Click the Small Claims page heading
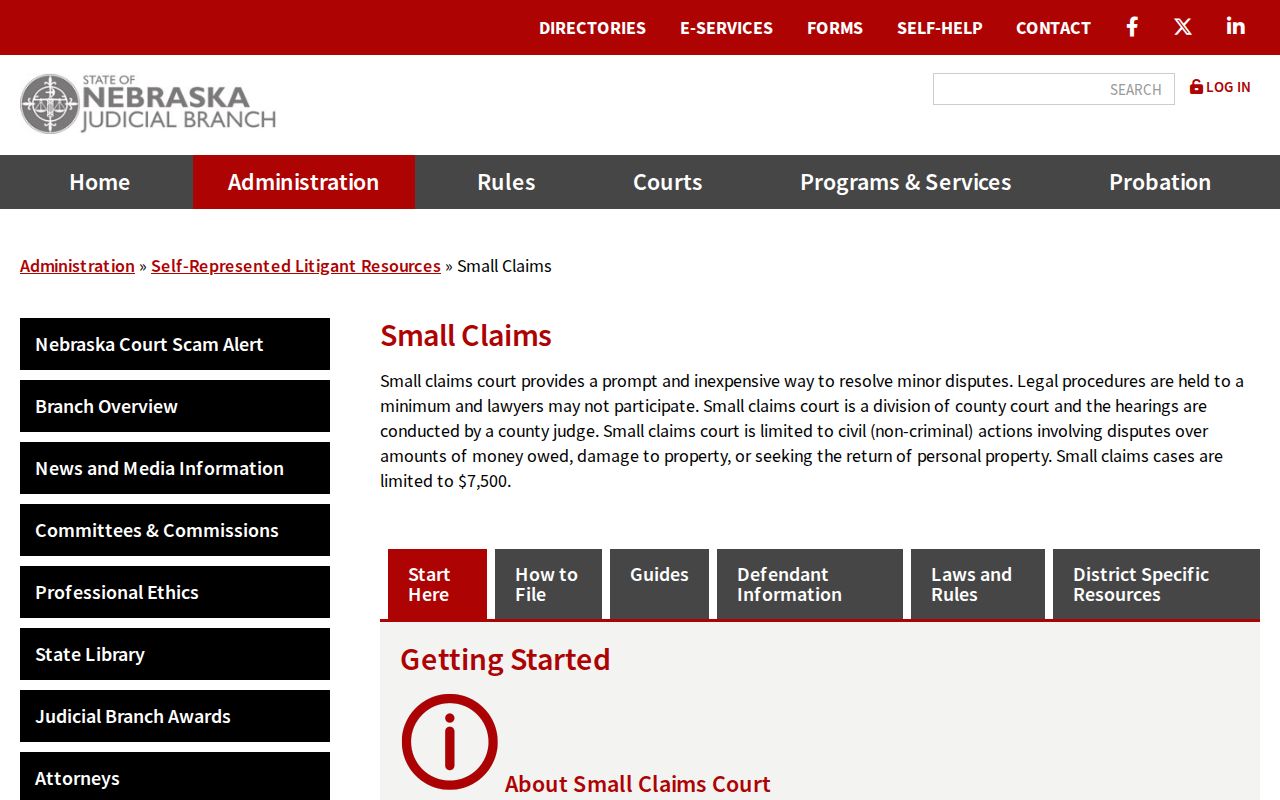Viewport: 1280px width, 800px height. click(x=466, y=335)
